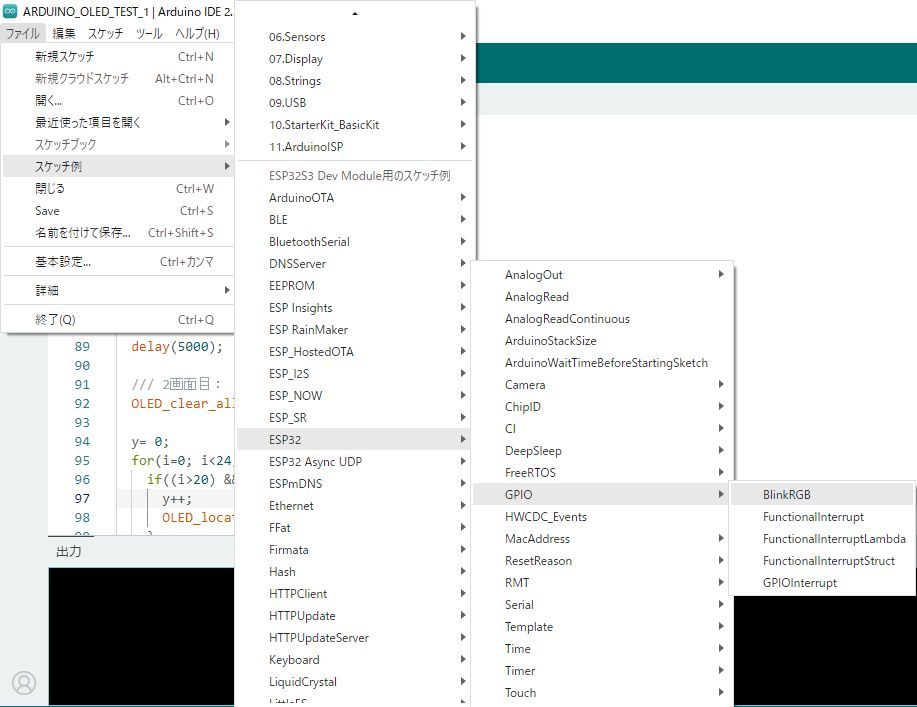The width and height of the screenshot is (917, 707).
Task: Select 終了(Q) to quit the IDE
Action: click(55, 320)
